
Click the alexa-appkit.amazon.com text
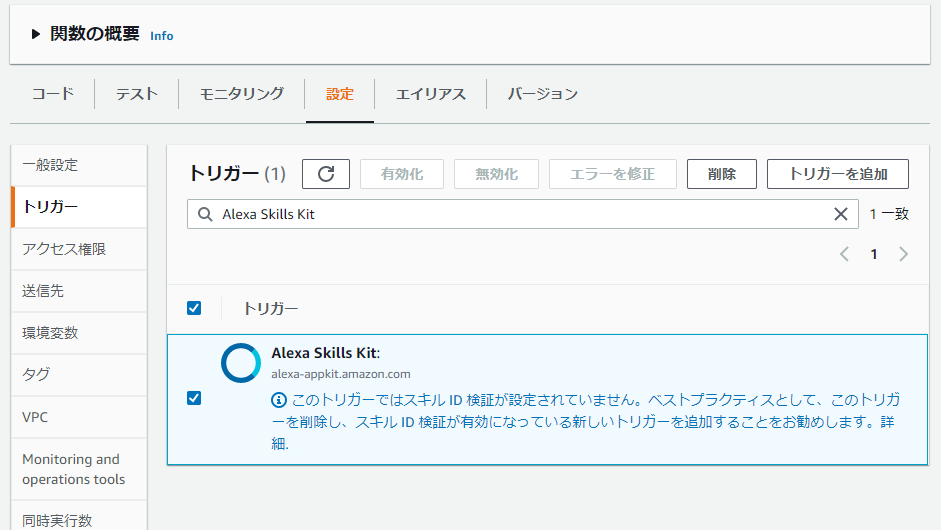341,374
